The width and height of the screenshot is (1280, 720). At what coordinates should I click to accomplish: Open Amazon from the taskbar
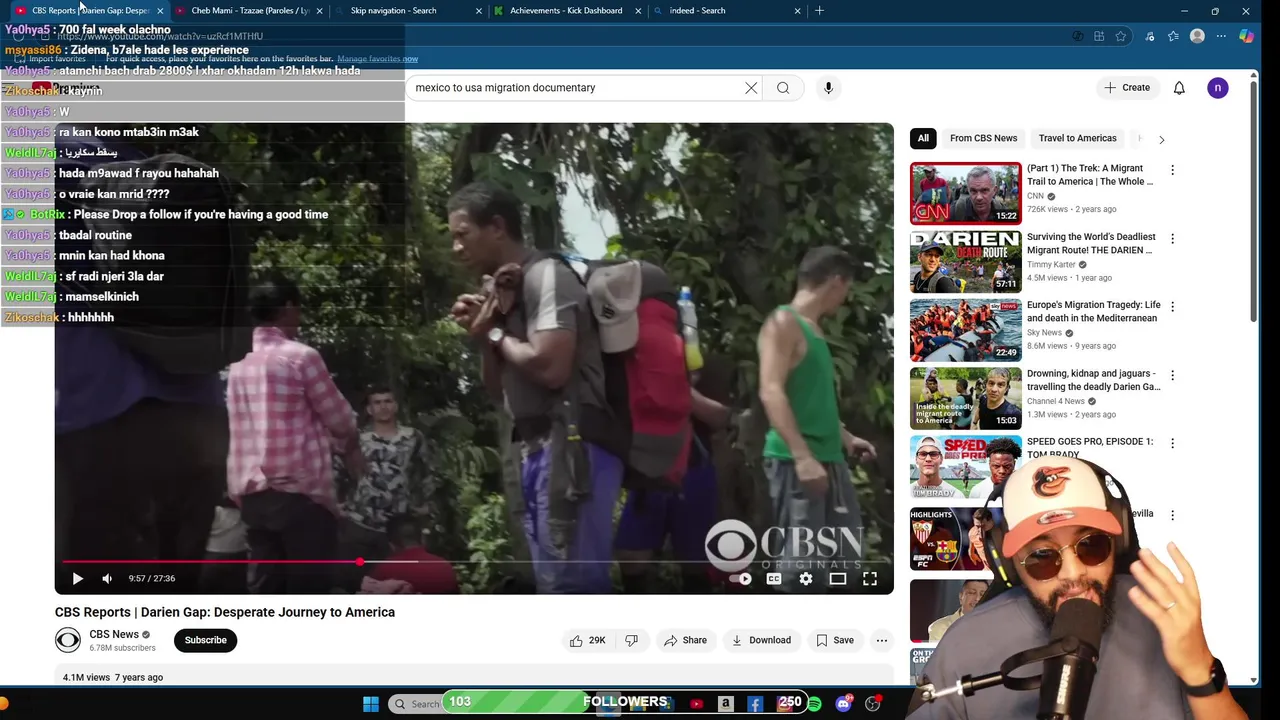pyautogui.click(x=726, y=704)
